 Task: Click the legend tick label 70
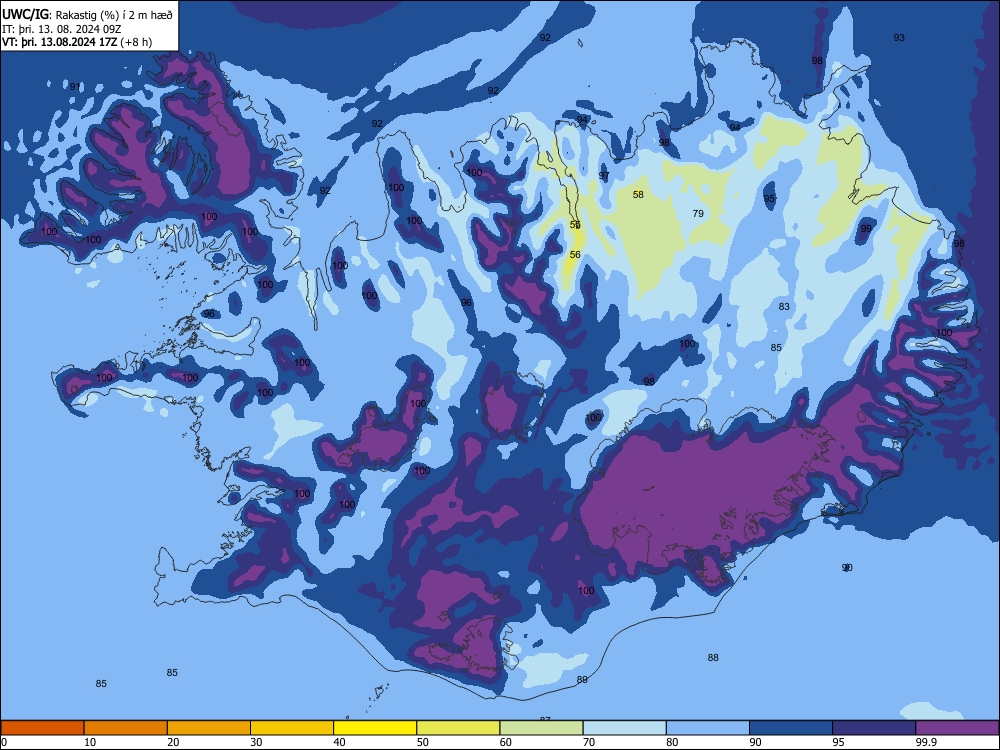589,742
